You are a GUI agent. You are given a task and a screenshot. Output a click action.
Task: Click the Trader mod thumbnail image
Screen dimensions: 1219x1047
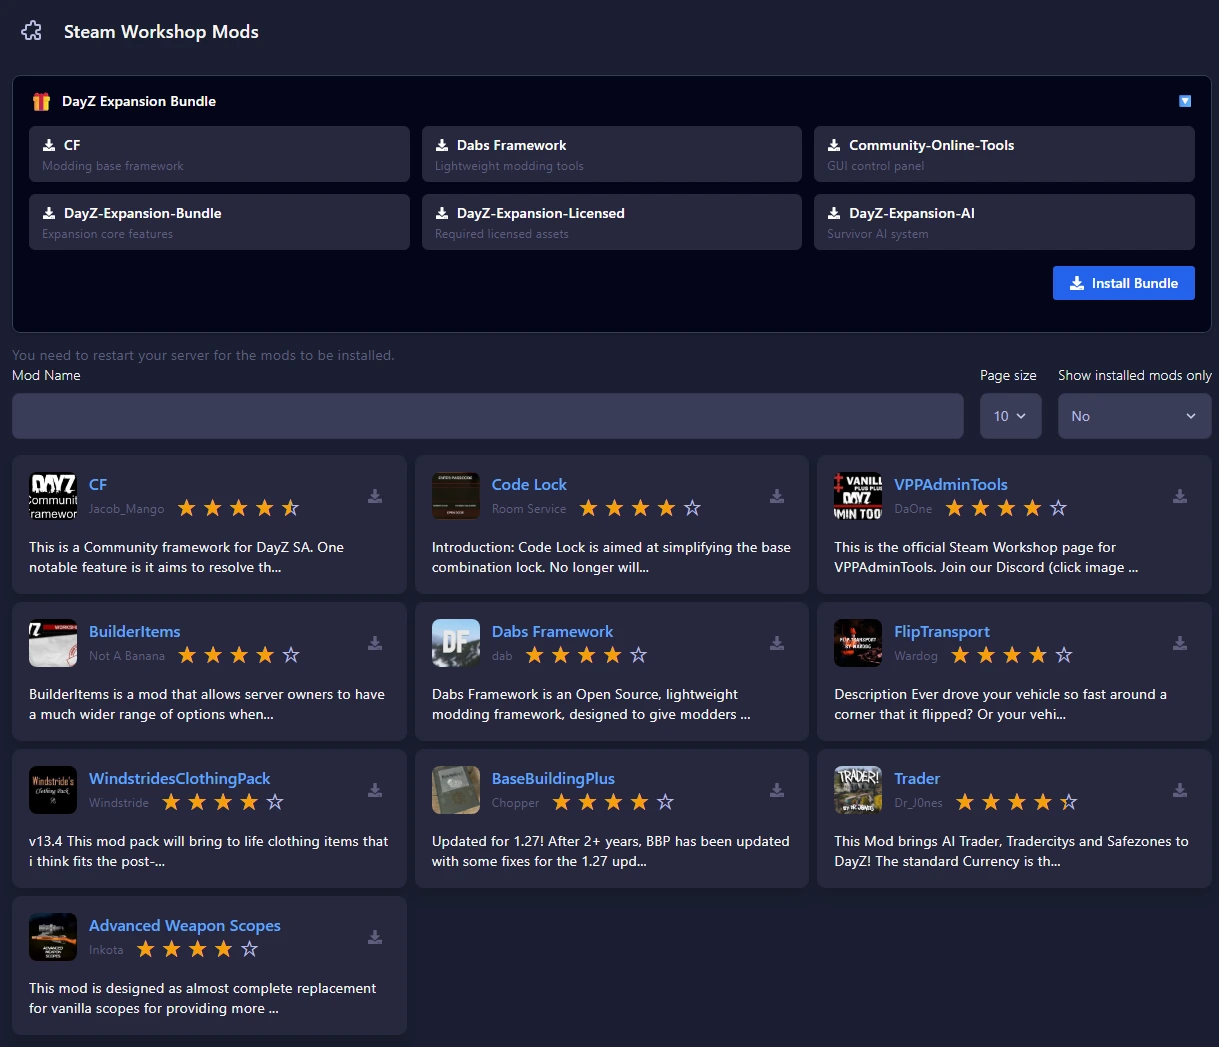pos(857,790)
